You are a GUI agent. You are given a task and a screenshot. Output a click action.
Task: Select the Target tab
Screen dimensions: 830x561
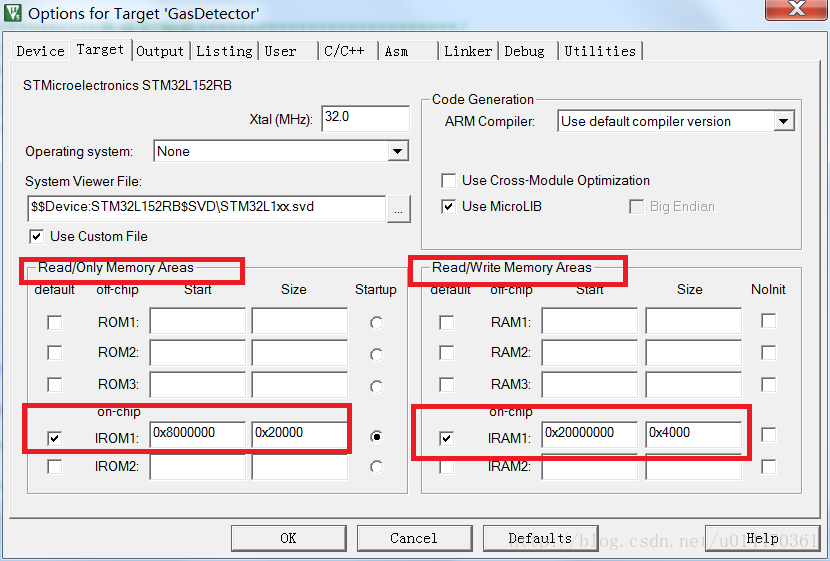click(100, 50)
